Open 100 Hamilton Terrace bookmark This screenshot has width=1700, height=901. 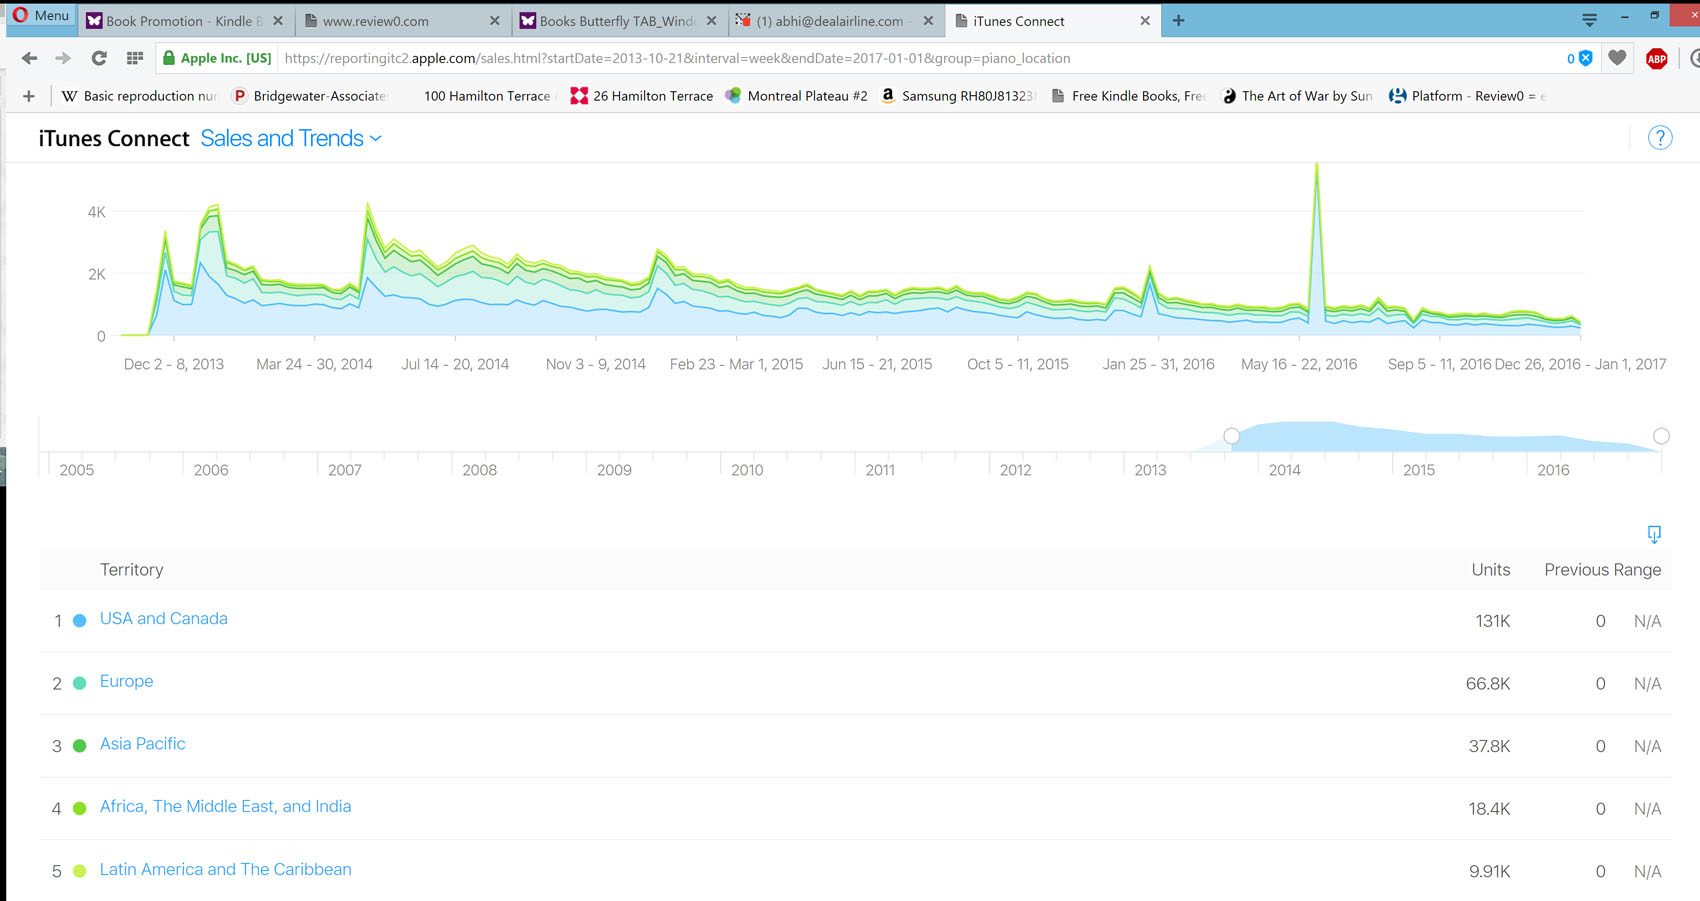click(x=486, y=96)
